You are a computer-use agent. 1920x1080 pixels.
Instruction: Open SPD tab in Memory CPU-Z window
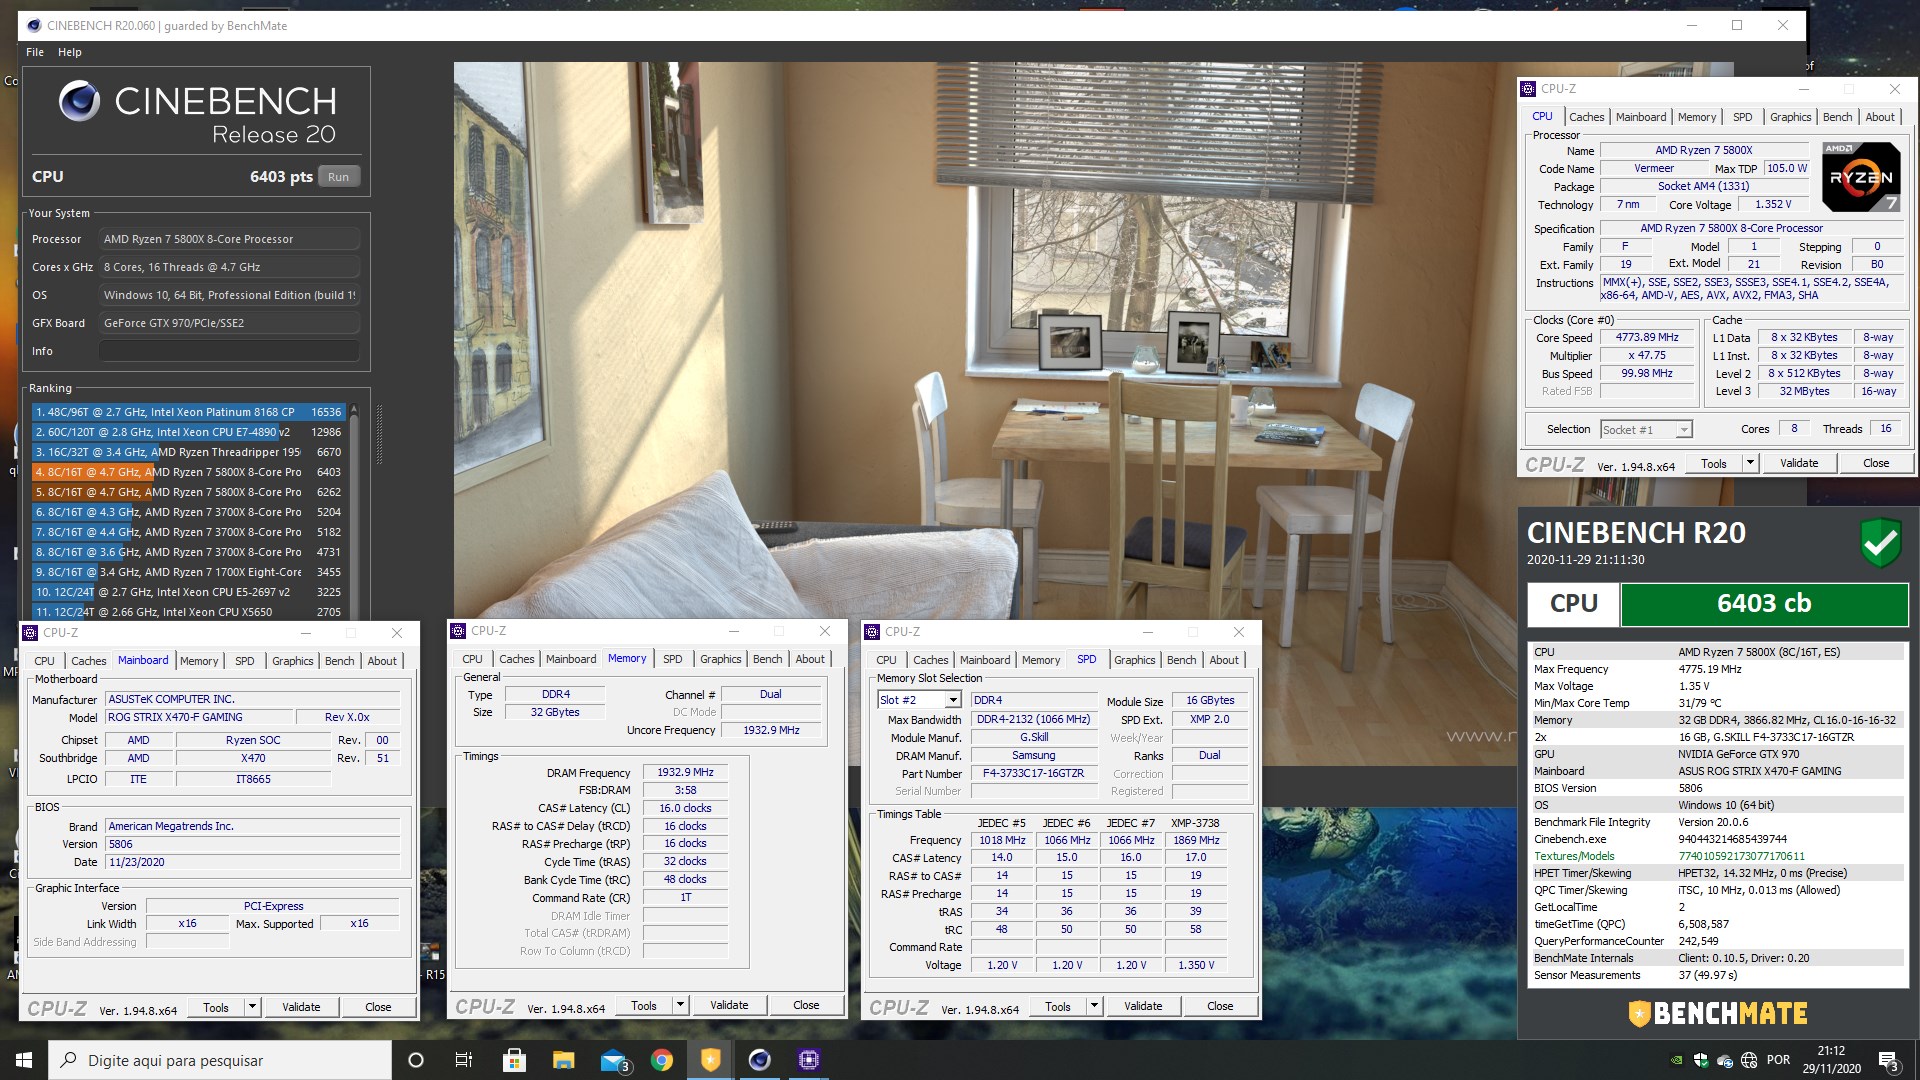pos(673,659)
